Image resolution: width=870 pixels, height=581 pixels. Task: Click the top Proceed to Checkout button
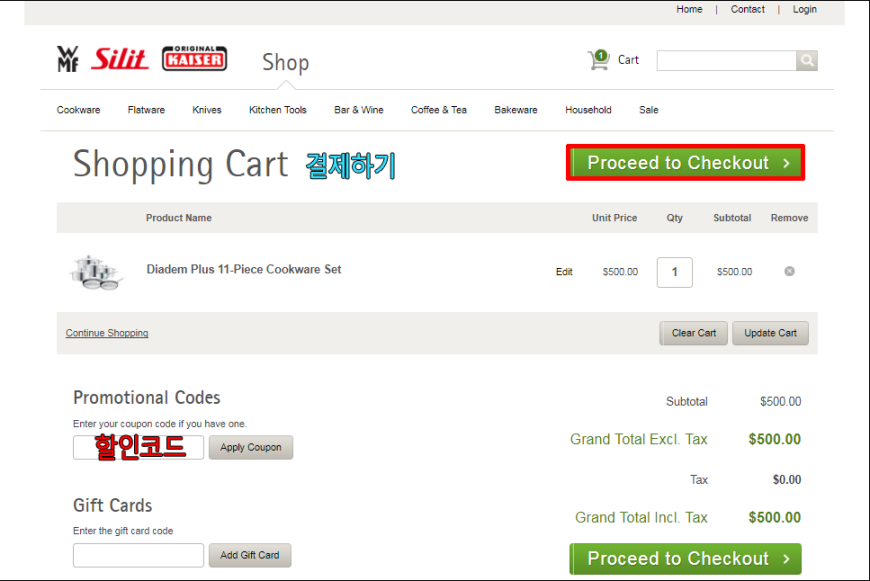(x=686, y=163)
